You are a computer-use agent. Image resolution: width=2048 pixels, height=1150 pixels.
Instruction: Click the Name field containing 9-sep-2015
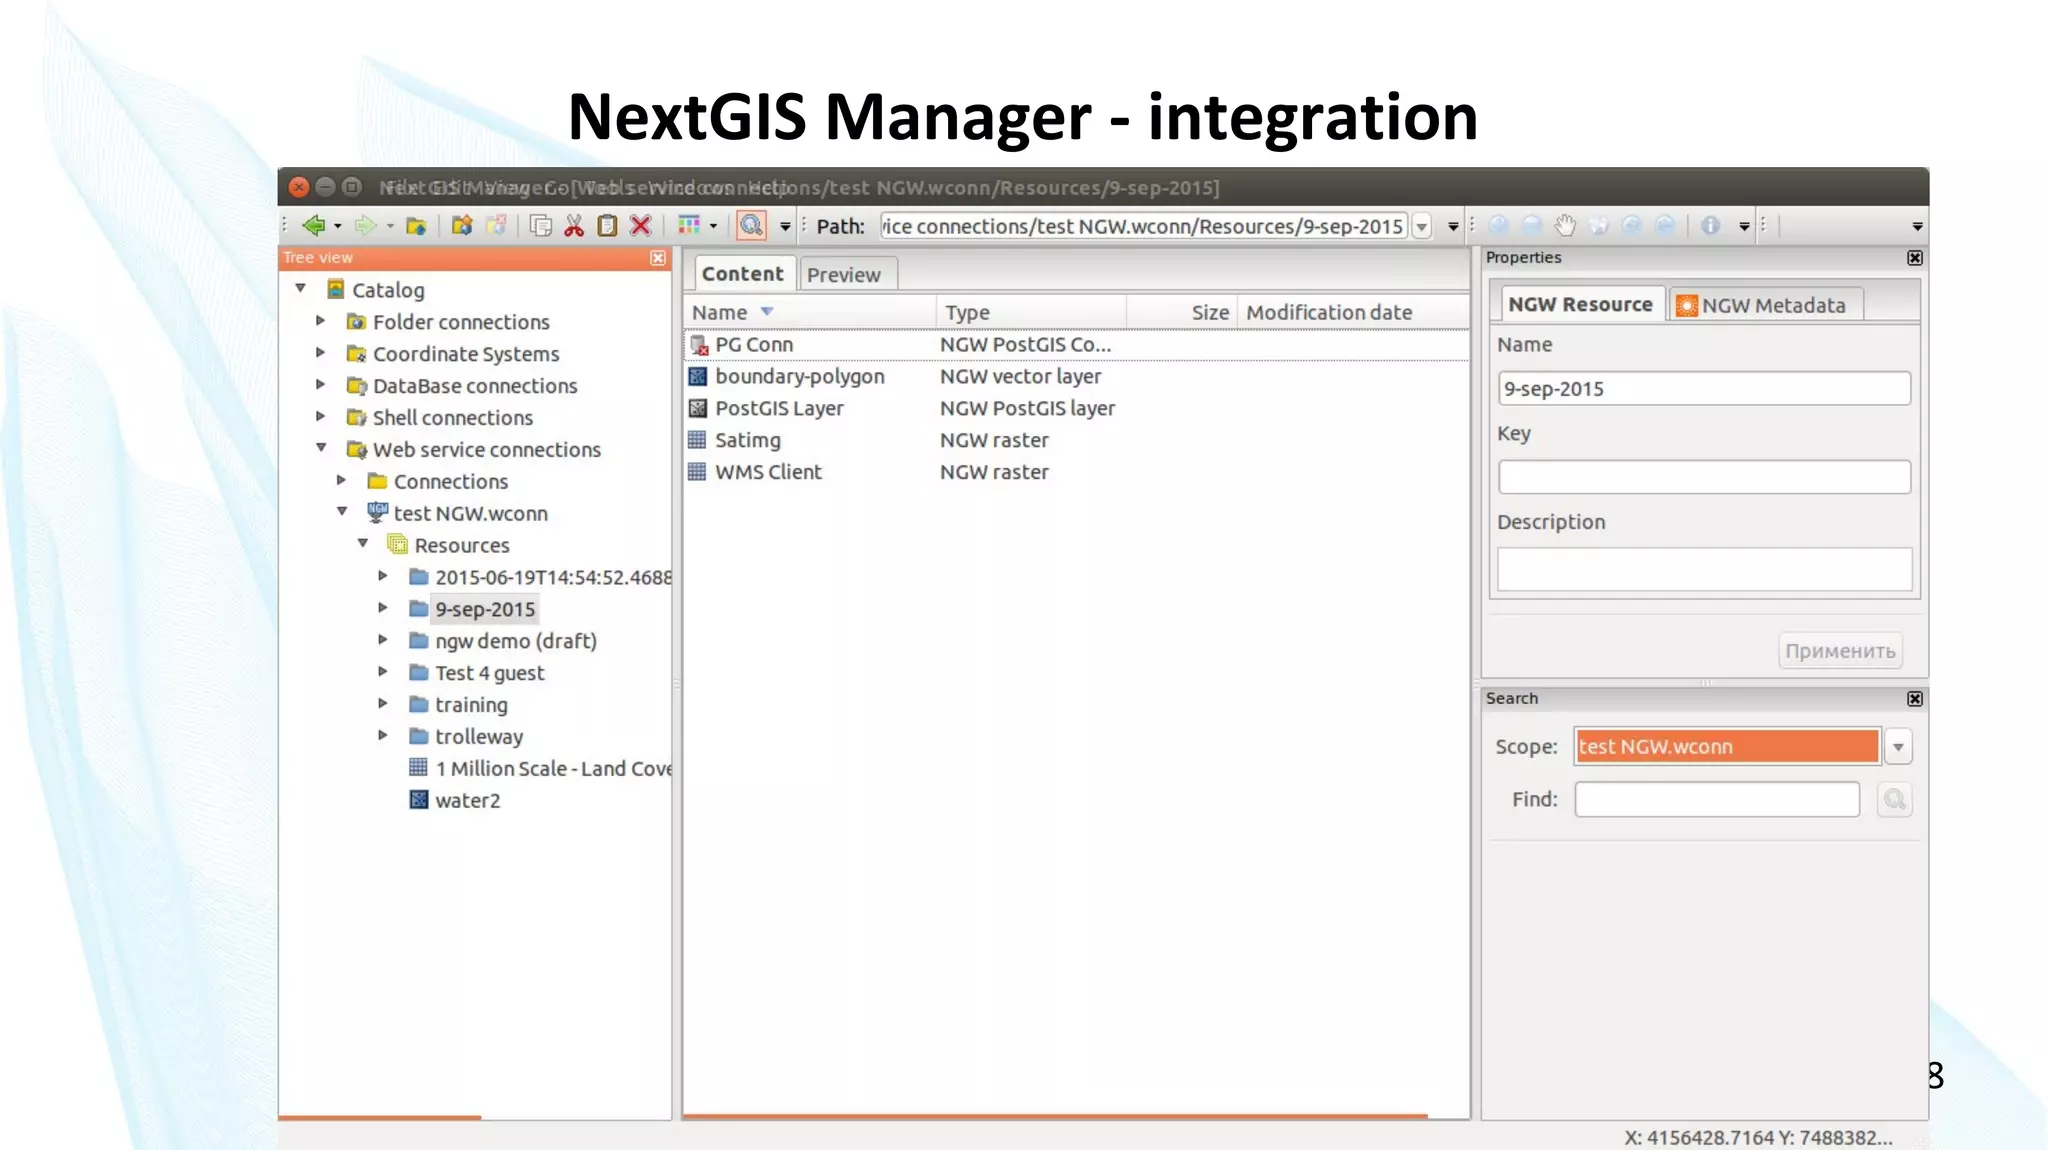click(1704, 389)
